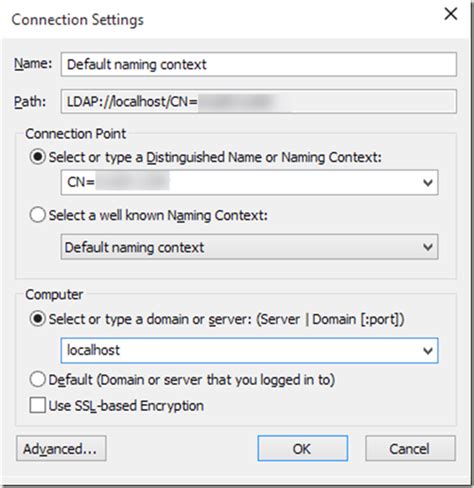Viewport: 474px width, 488px height.
Task: Open the Advanced... settings button
Action: click(61, 449)
